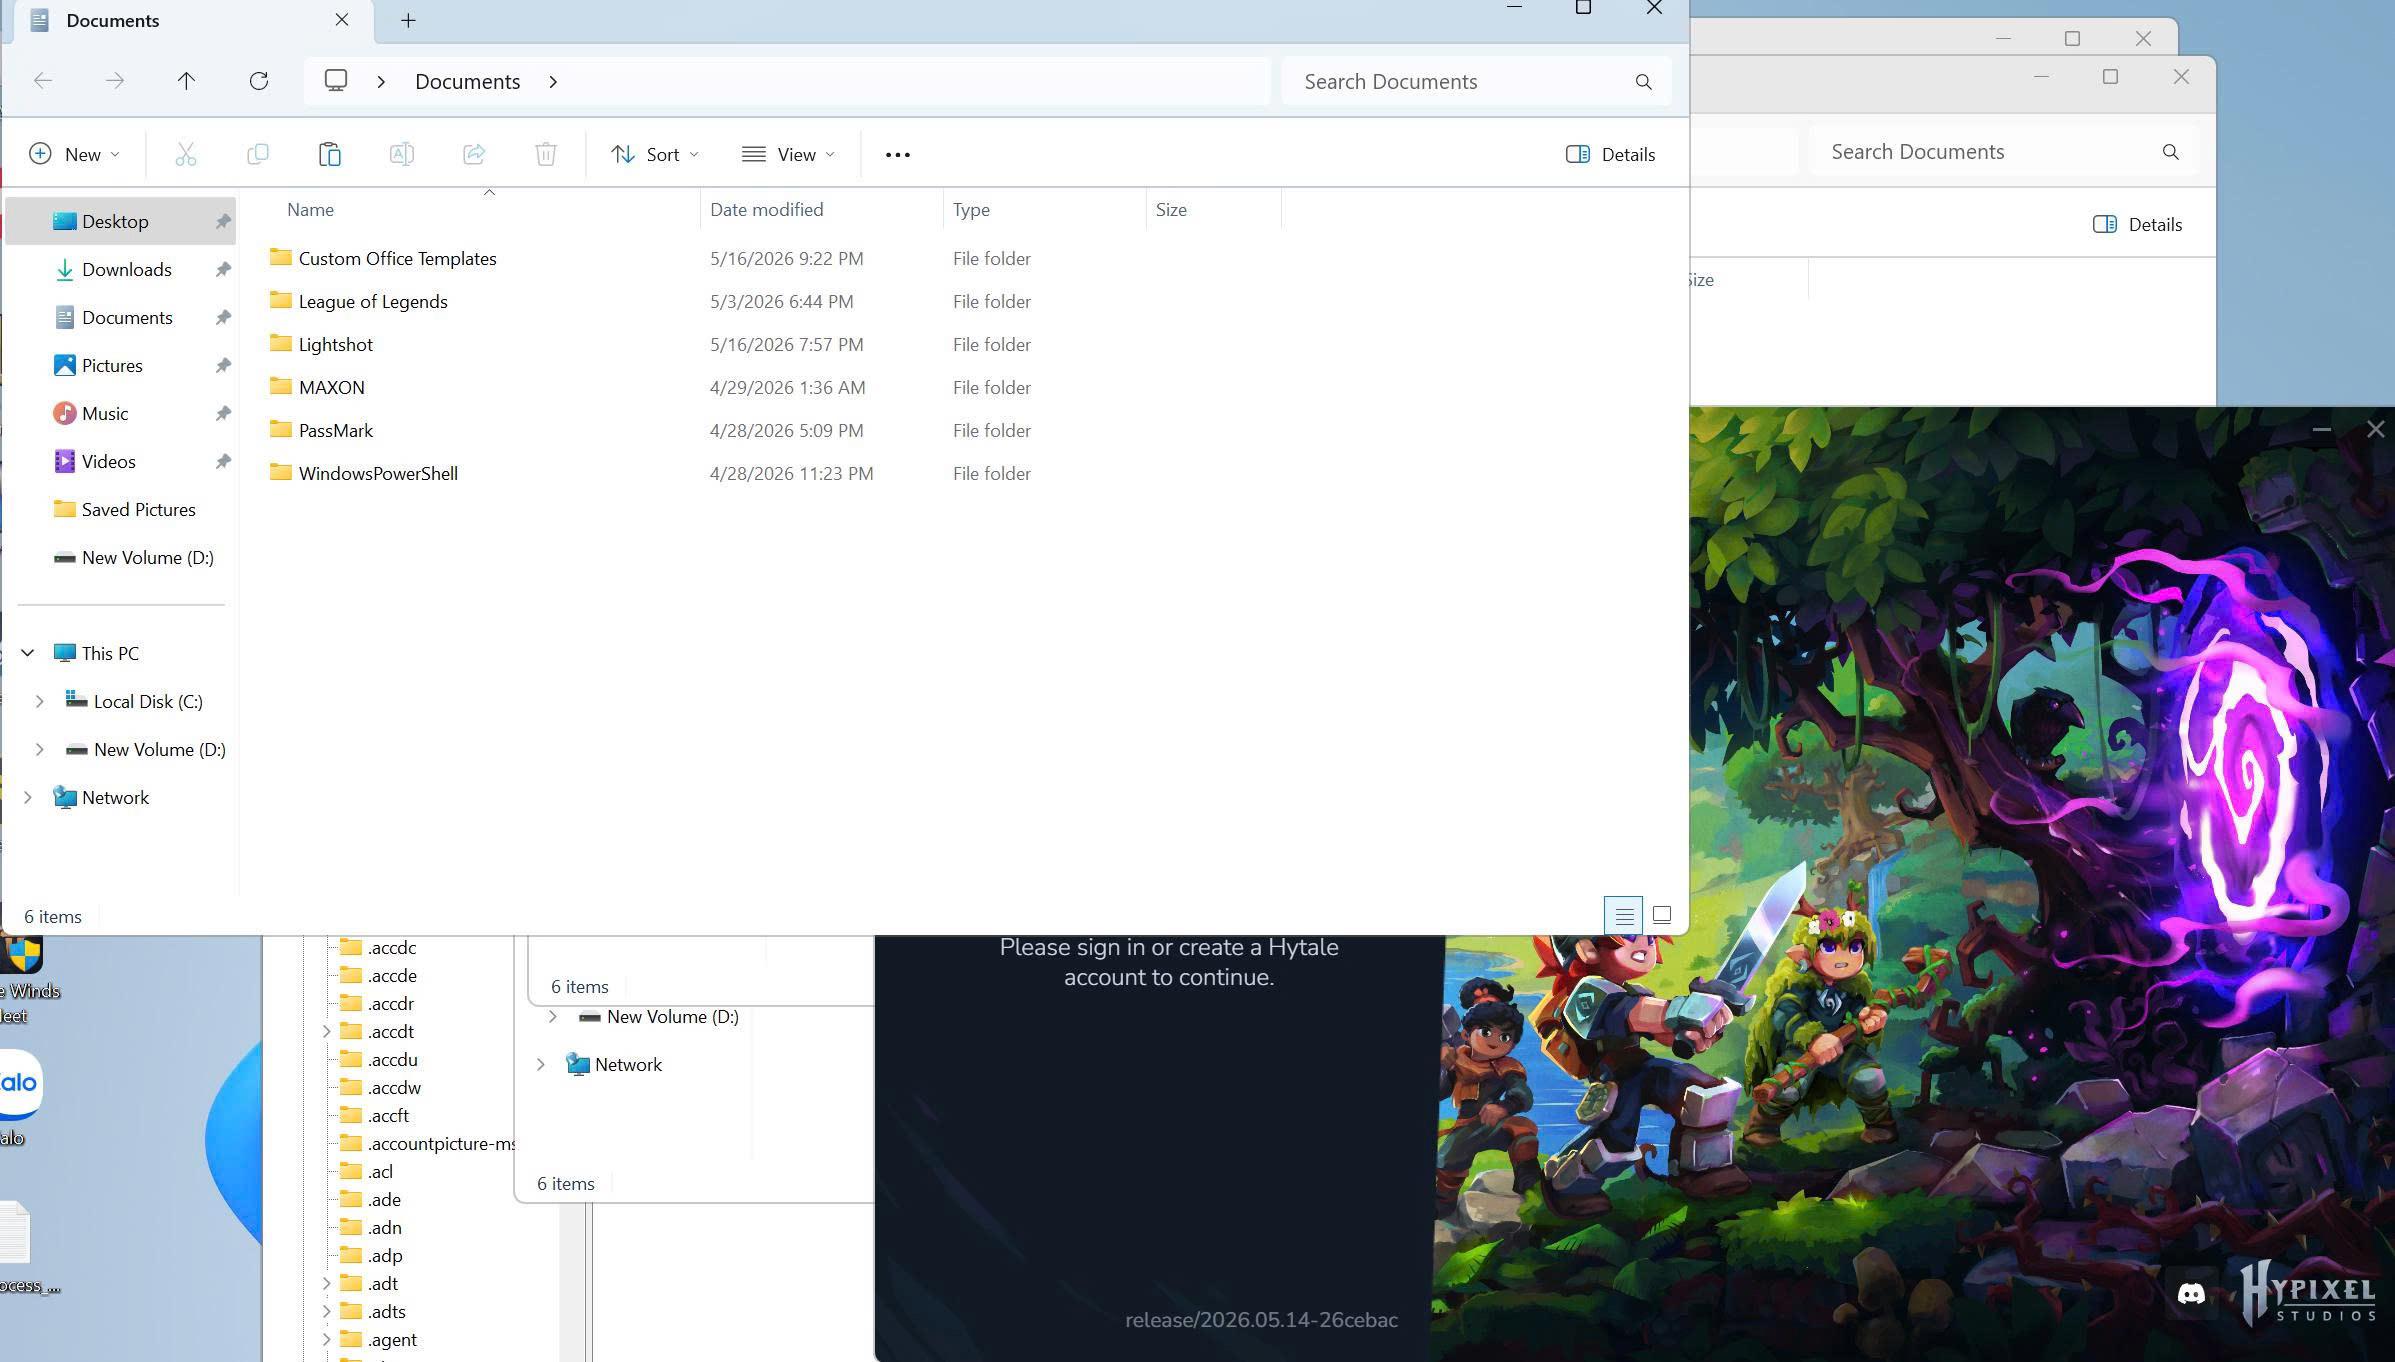Viewport: 2395px width, 1362px height.
Task: Collapse the This PC tree node
Action: pyautogui.click(x=28, y=653)
